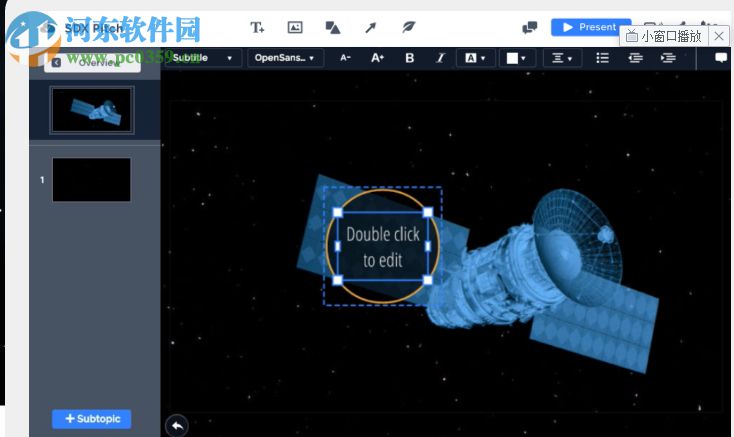Toggle bulleted list
Image resolution: width=734 pixels, height=437 pixels.
pyautogui.click(x=602, y=58)
